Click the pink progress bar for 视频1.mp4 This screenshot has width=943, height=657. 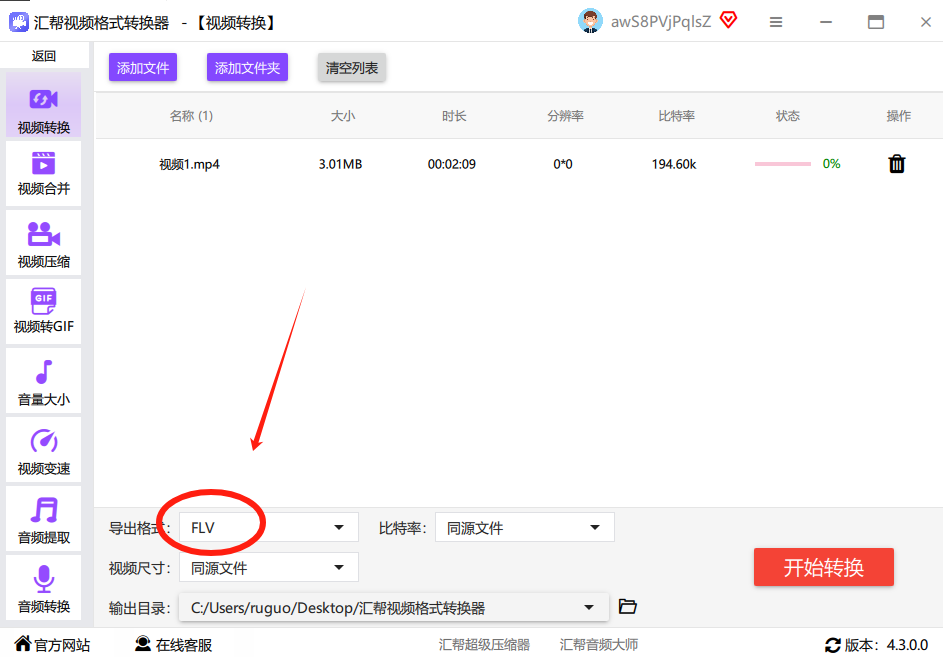pos(782,164)
